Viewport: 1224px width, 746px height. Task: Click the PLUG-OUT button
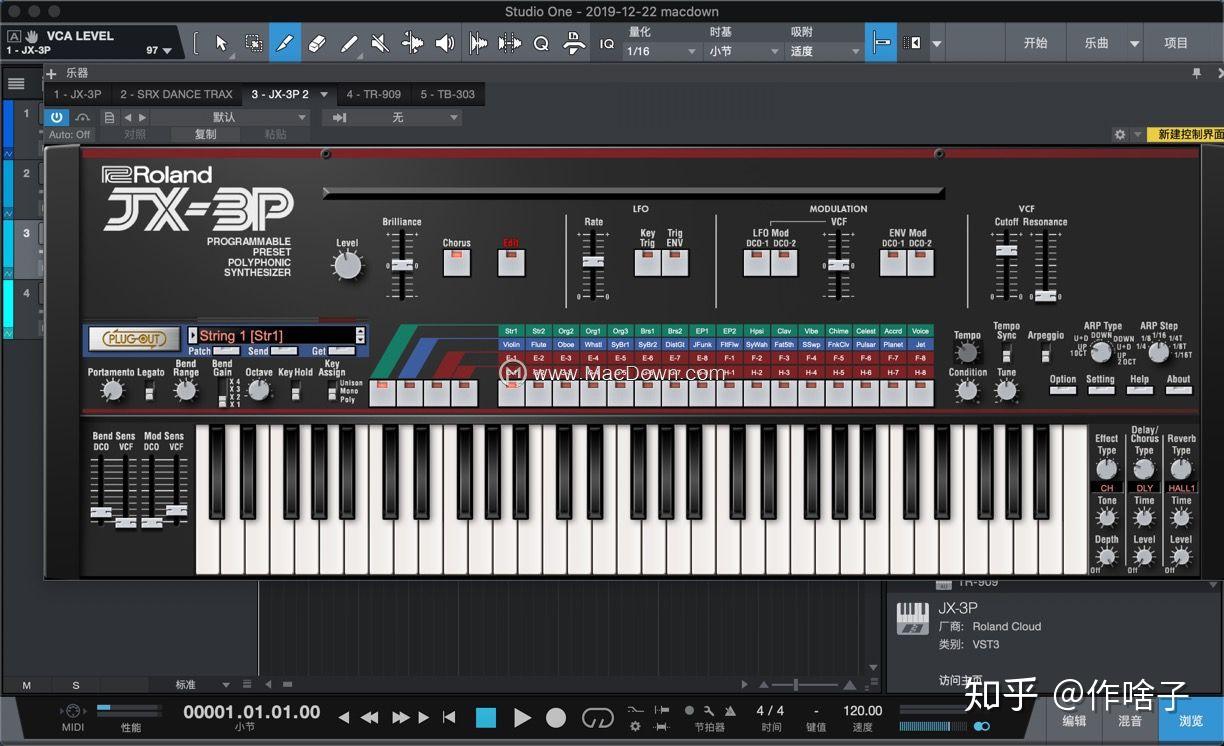pyautogui.click(x=133, y=338)
